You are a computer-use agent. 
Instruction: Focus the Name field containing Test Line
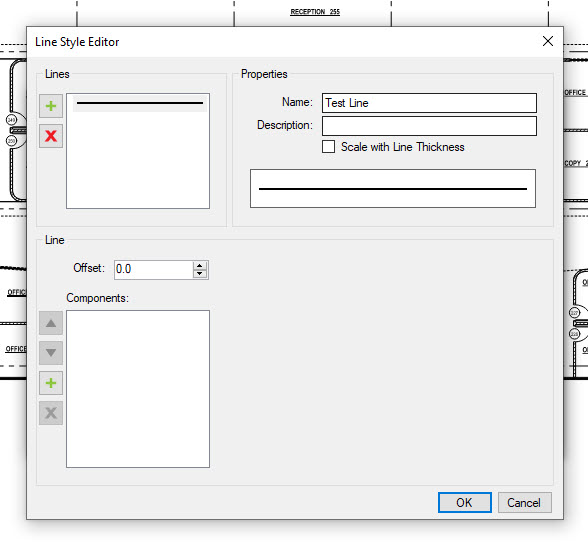(429, 103)
